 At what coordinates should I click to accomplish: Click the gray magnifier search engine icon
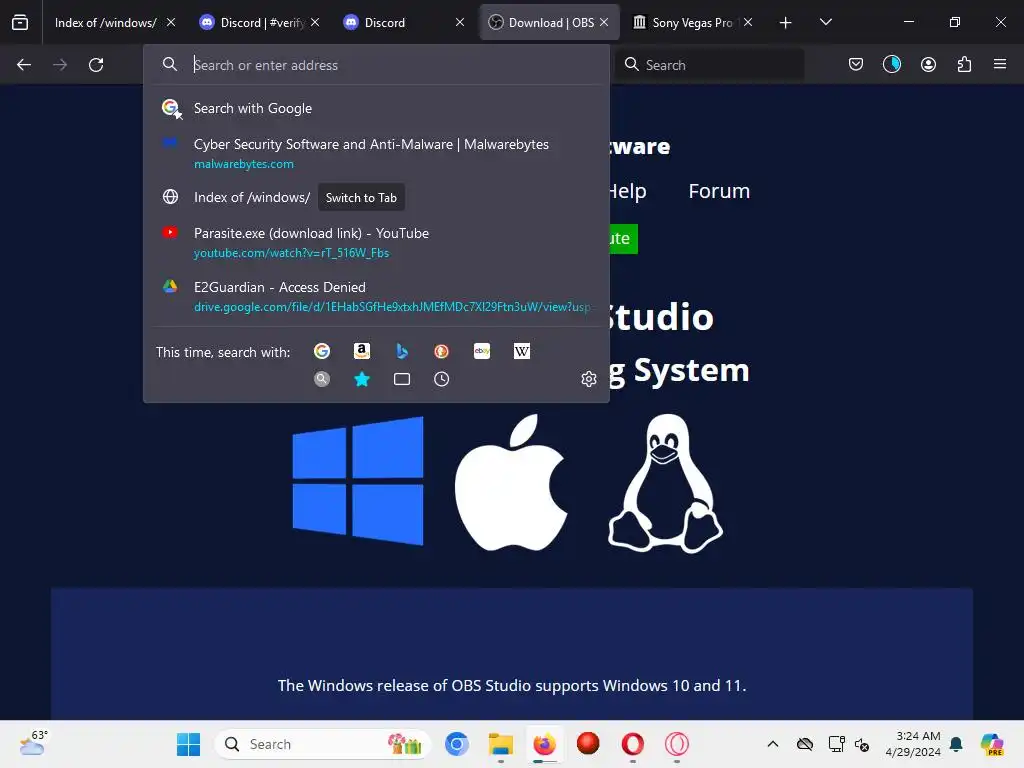(x=322, y=379)
